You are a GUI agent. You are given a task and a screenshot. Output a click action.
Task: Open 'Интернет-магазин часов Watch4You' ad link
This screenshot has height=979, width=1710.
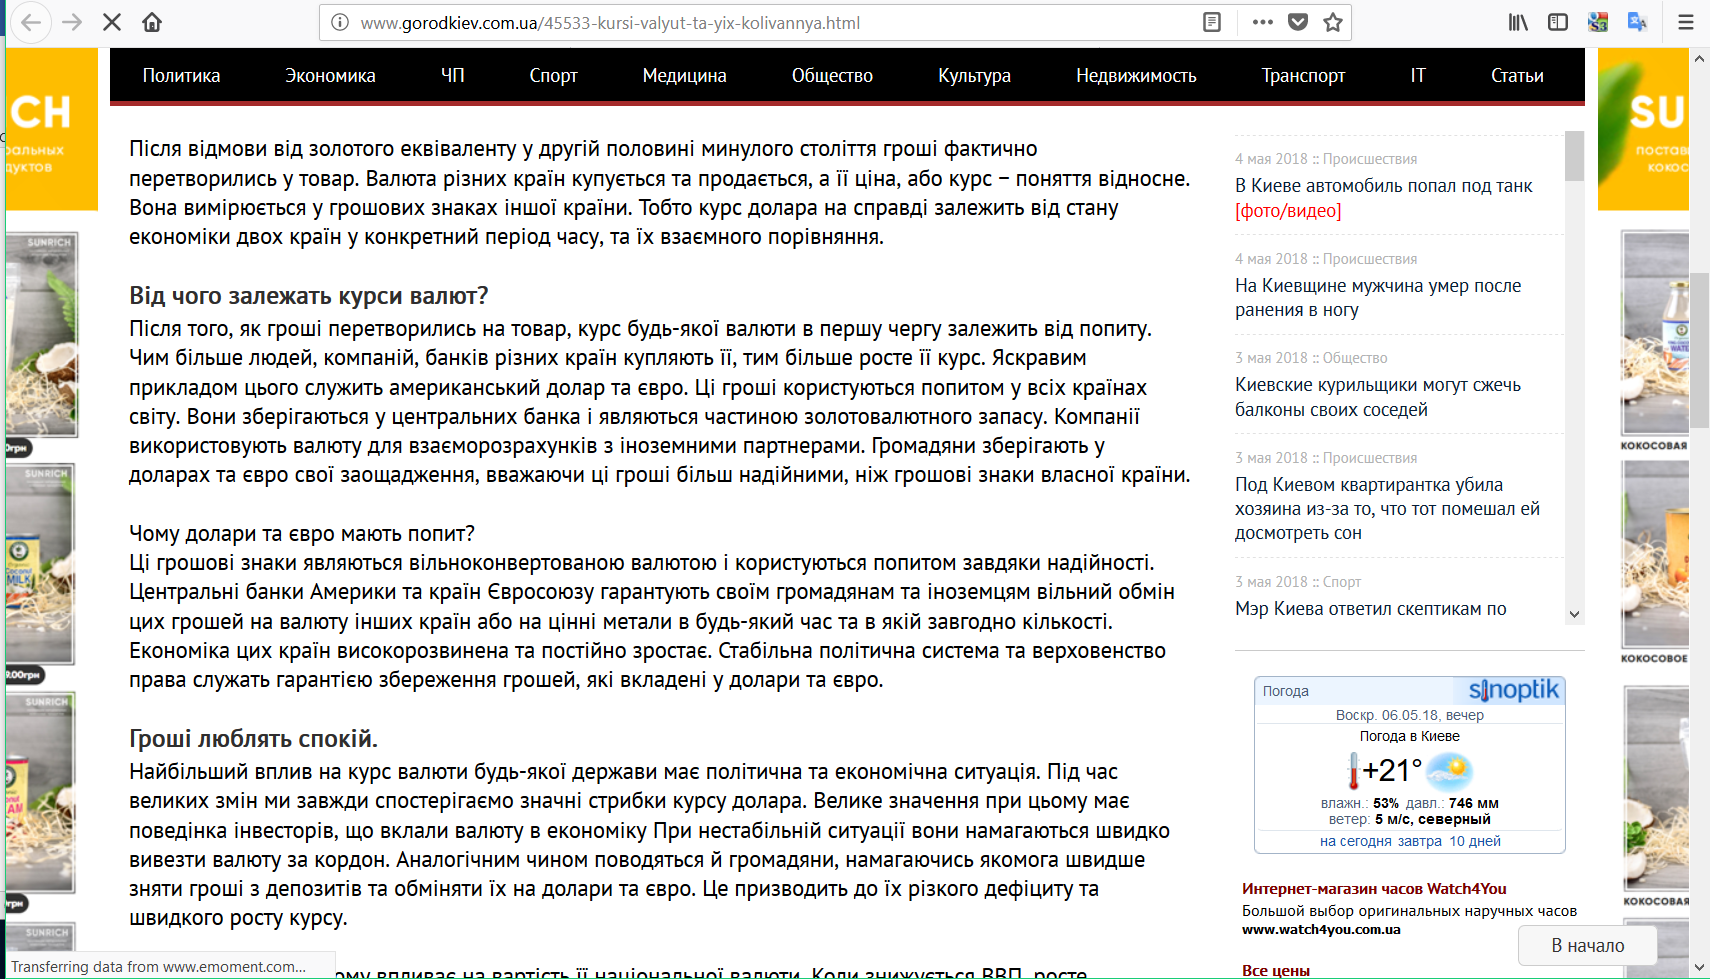coord(1374,888)
